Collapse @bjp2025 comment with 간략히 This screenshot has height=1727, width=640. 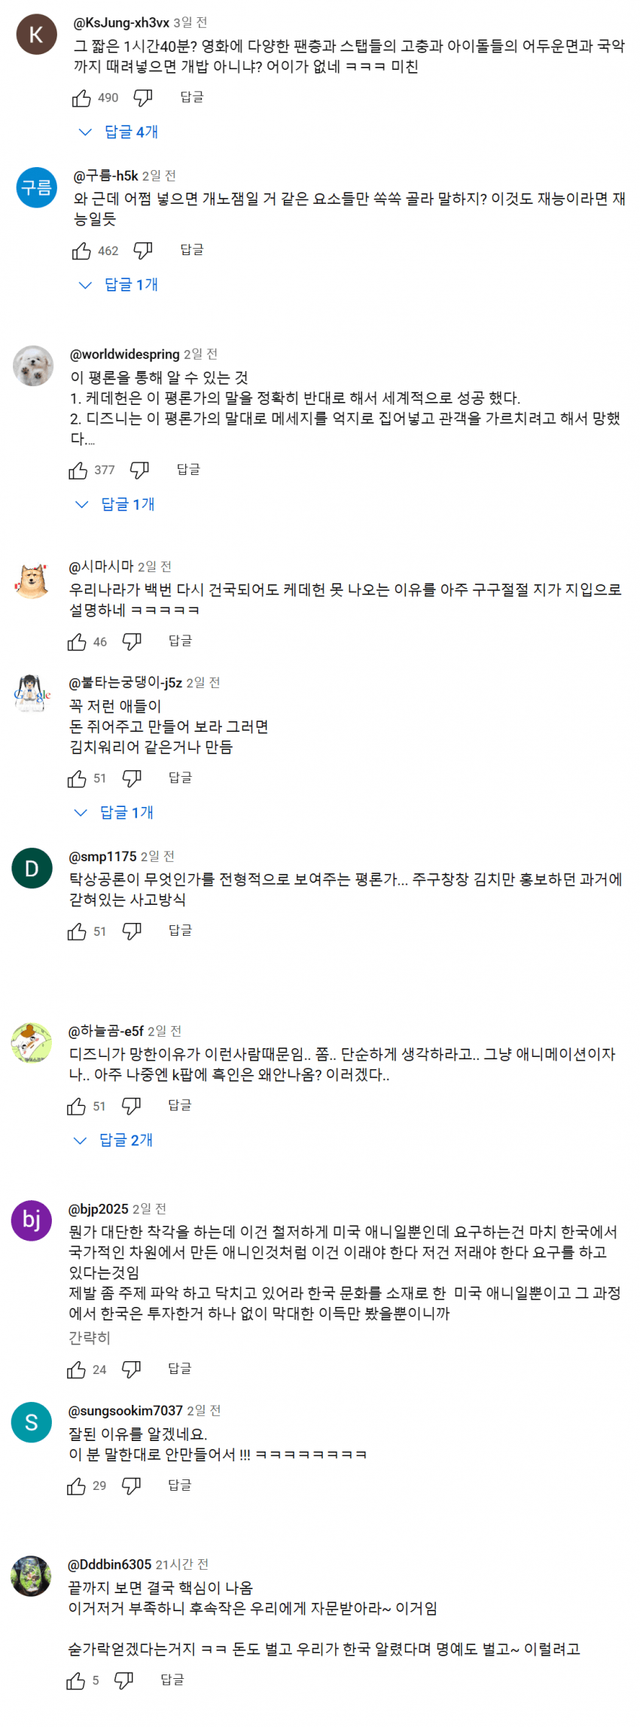click(x=89, y=1338)
